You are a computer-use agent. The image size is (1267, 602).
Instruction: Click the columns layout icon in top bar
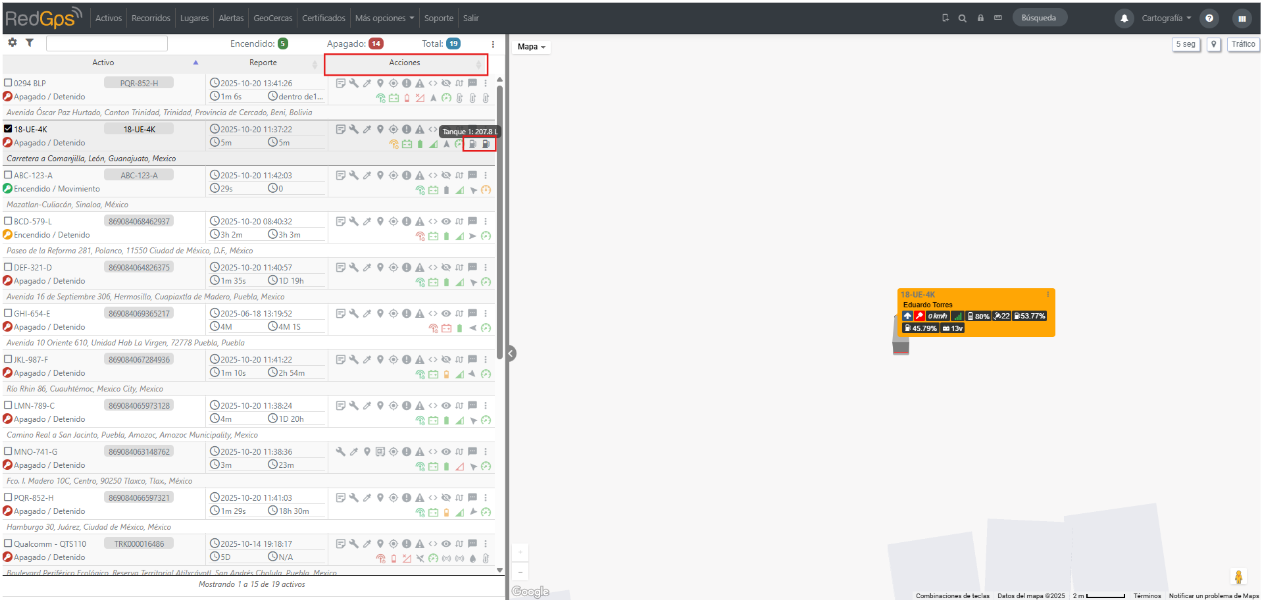(x=1242, y=18)
